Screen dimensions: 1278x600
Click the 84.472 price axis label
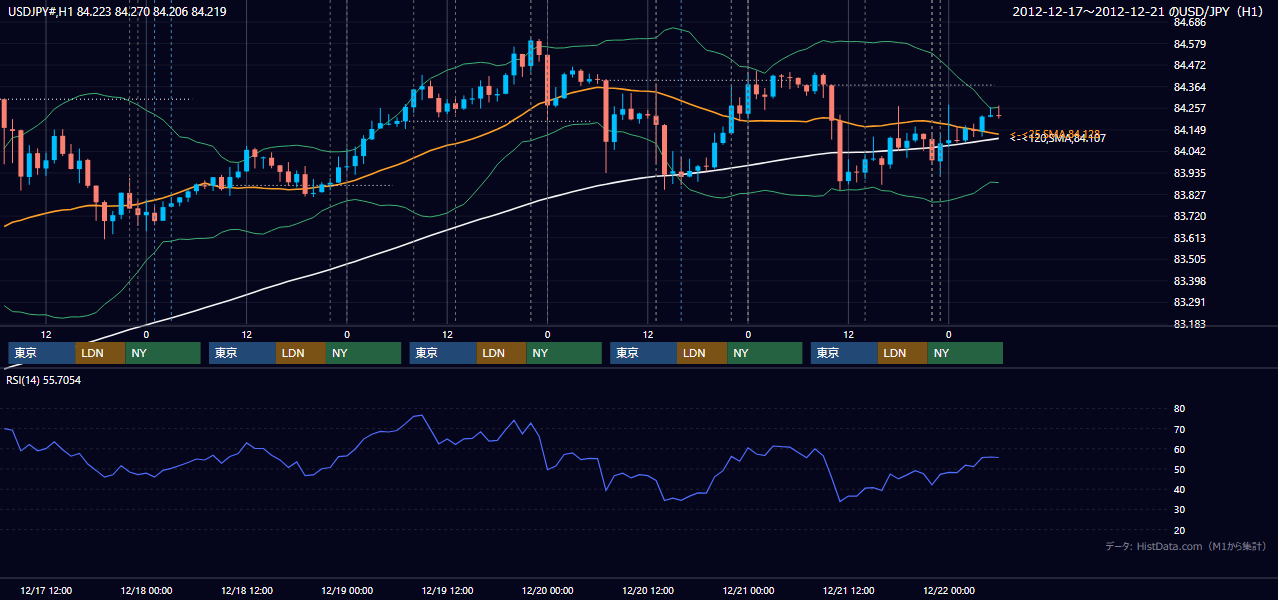click(1189, 65)
